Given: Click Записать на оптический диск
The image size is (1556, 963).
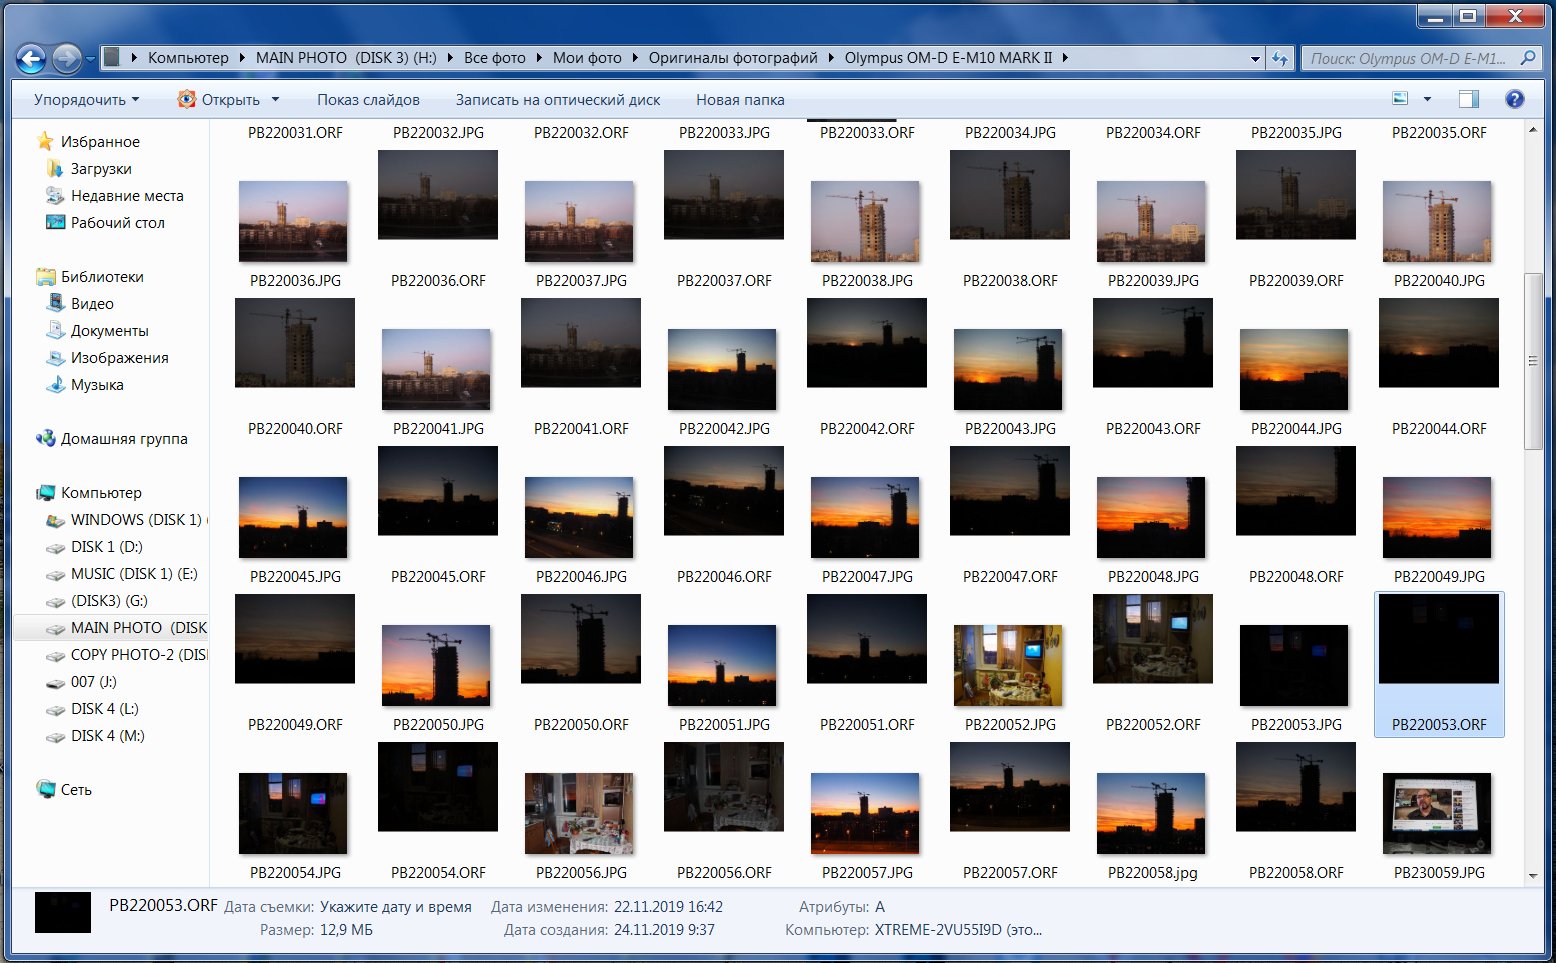Looking at the screenshot, I should point(557,100).
